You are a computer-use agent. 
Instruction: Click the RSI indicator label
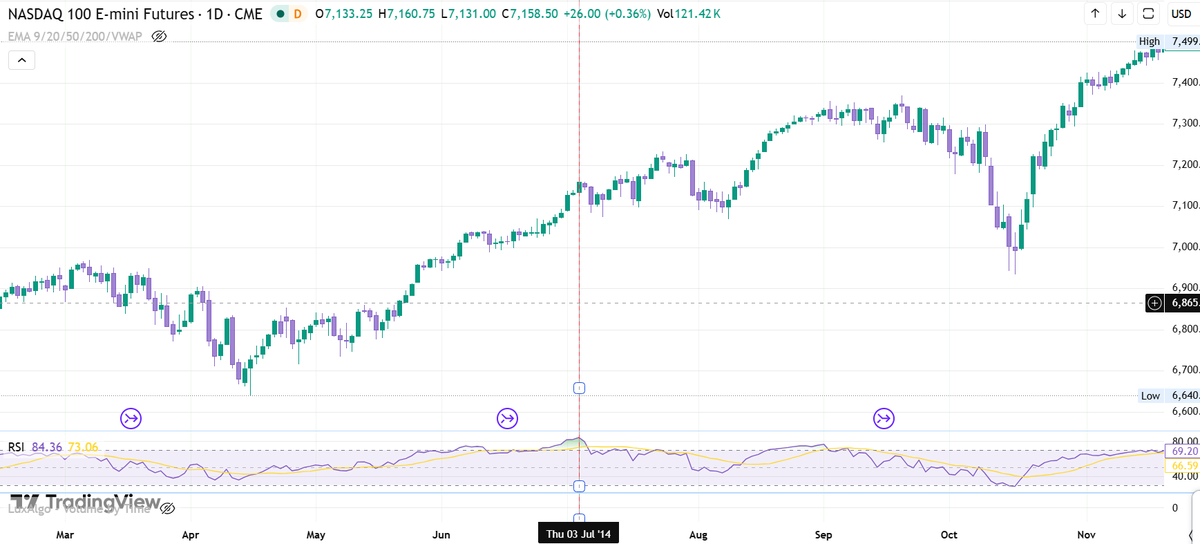(16, 447)
